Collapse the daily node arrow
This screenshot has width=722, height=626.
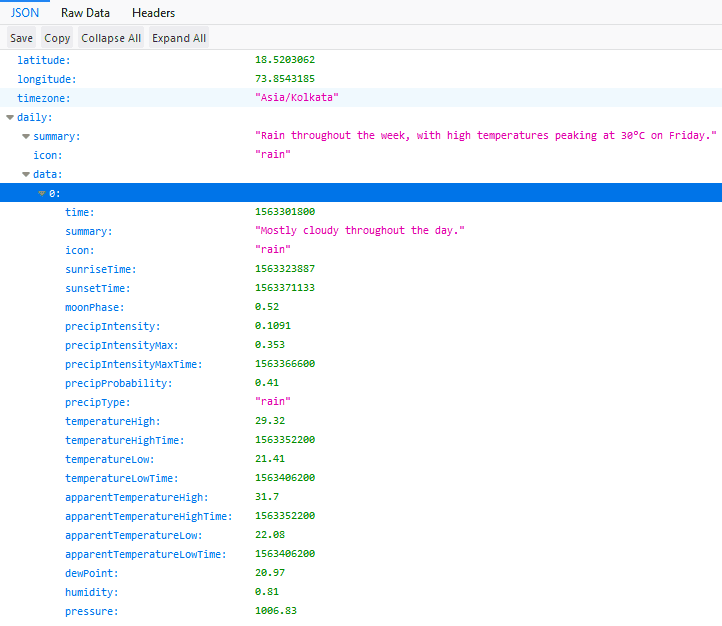click(10, 117)
